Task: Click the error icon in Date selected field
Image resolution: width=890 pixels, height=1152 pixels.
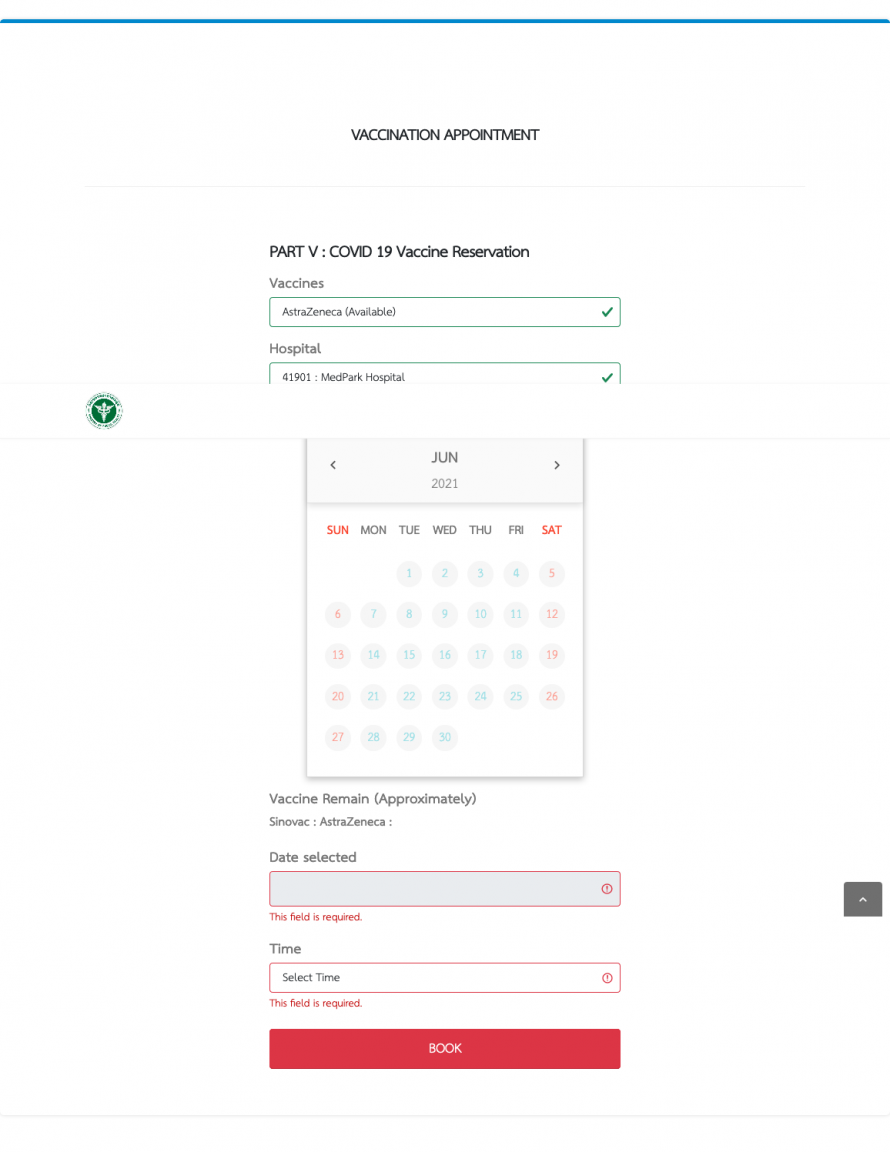Action: click(x=607, y=888)
